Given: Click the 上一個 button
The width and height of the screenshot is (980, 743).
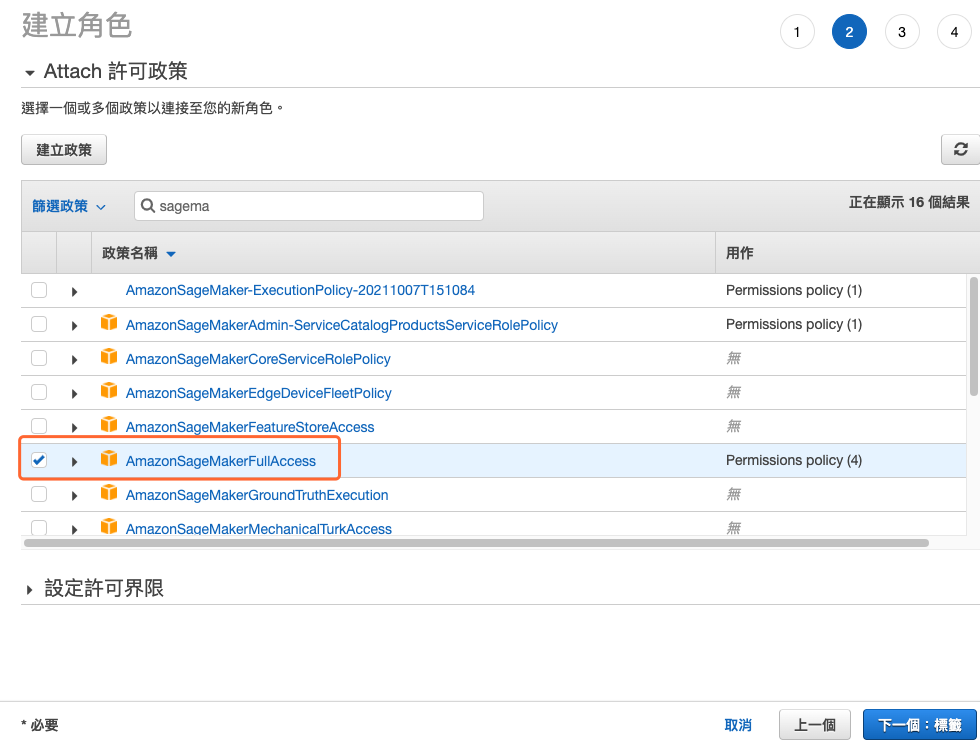Looking at the screenshot, I should 814,725.
